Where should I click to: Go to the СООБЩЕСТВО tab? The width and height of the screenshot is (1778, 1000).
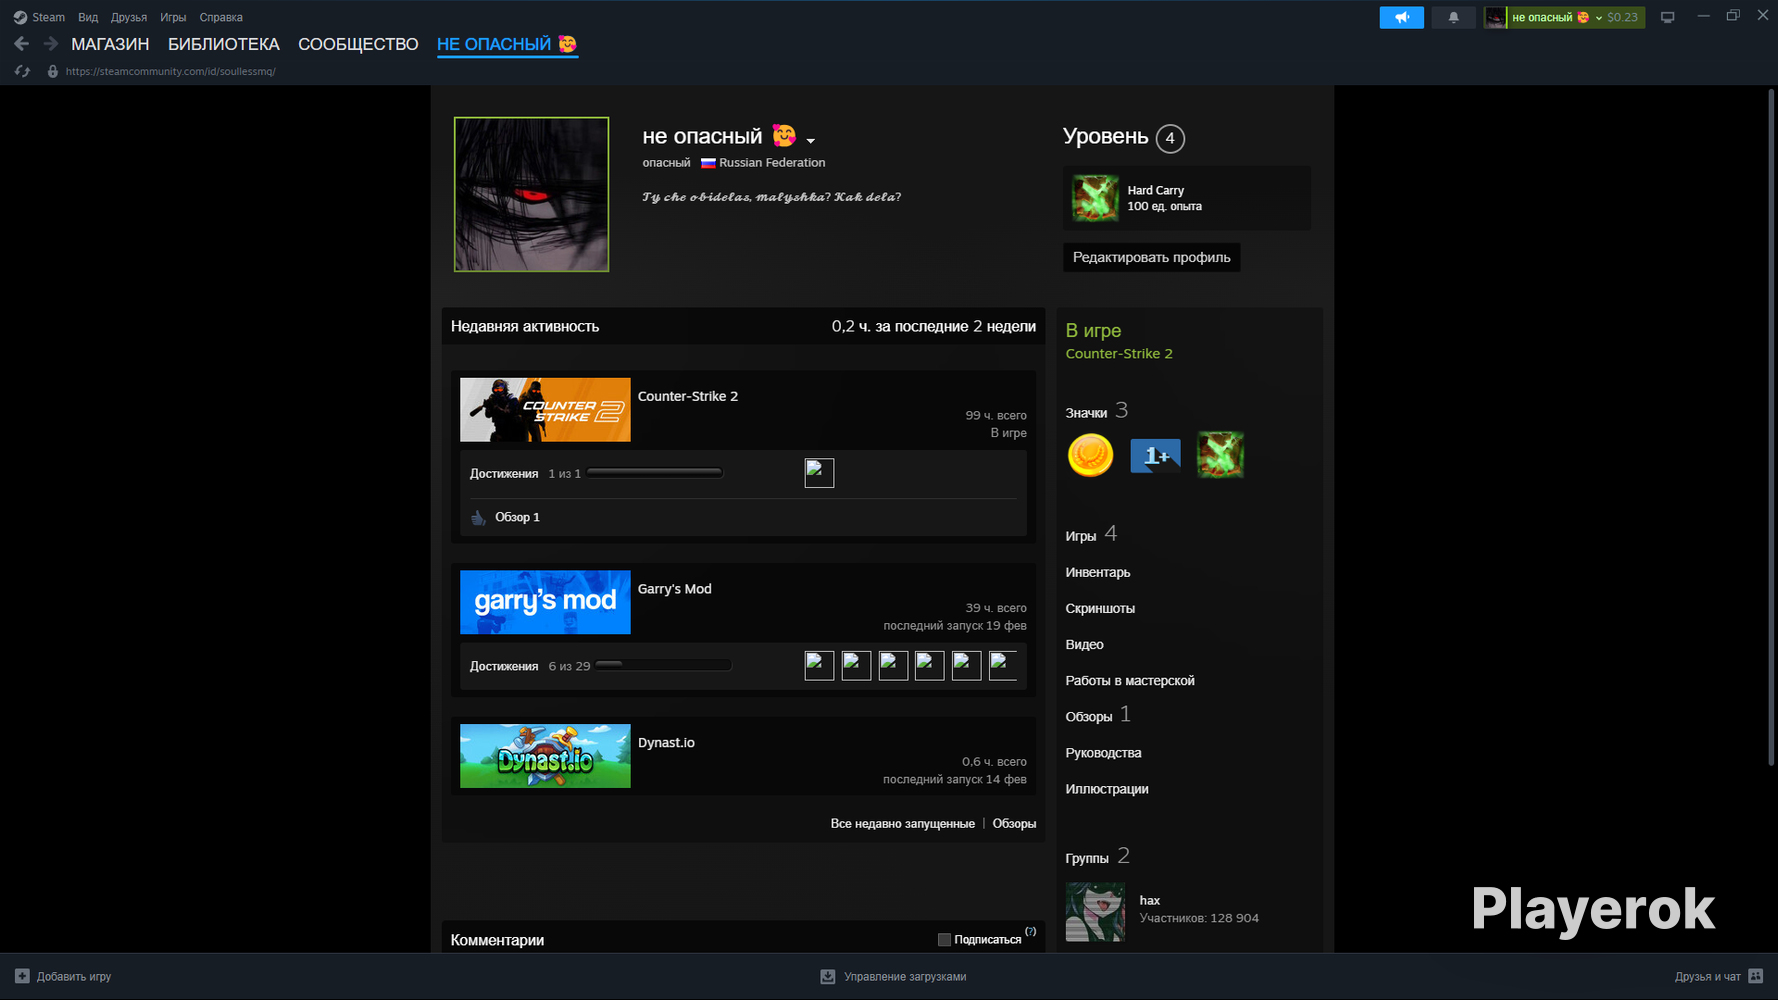pyautogui.click(x=358, y=44)
